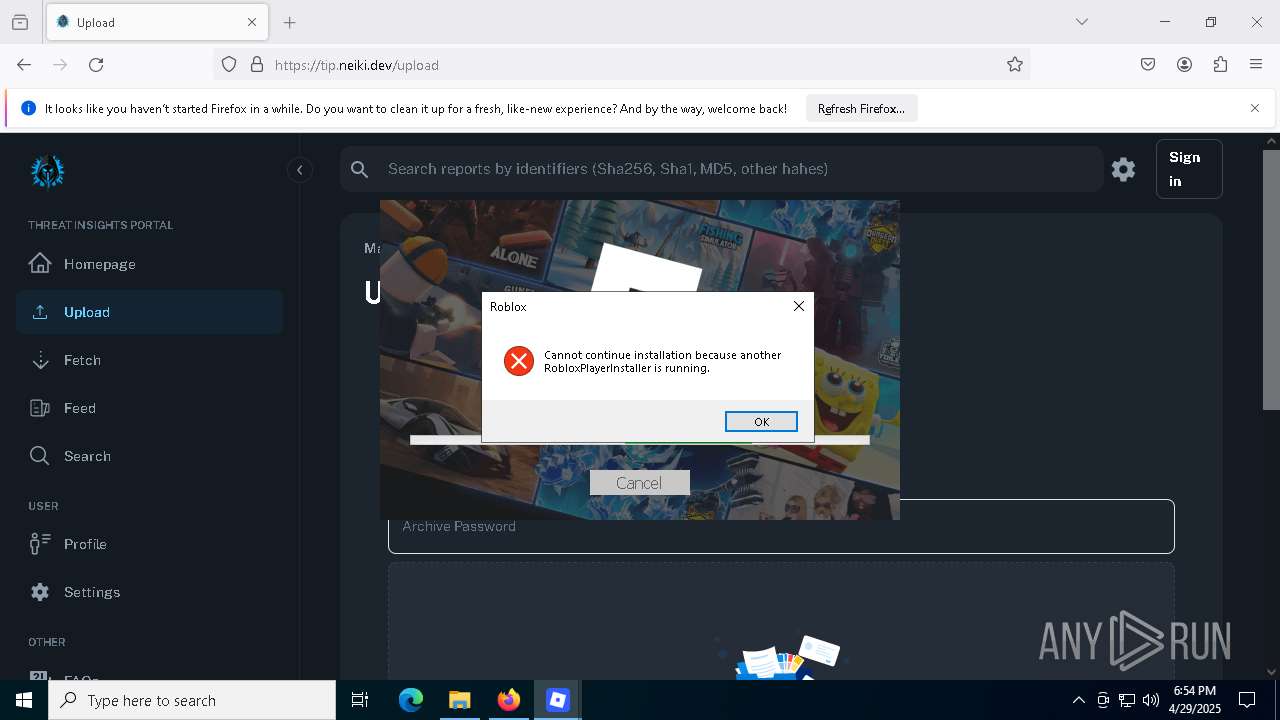Image resolution: width=1280 pixels, height=720 pixels.
Task: Switch to Roblox taskbar icon
Action: pos(558,700)
